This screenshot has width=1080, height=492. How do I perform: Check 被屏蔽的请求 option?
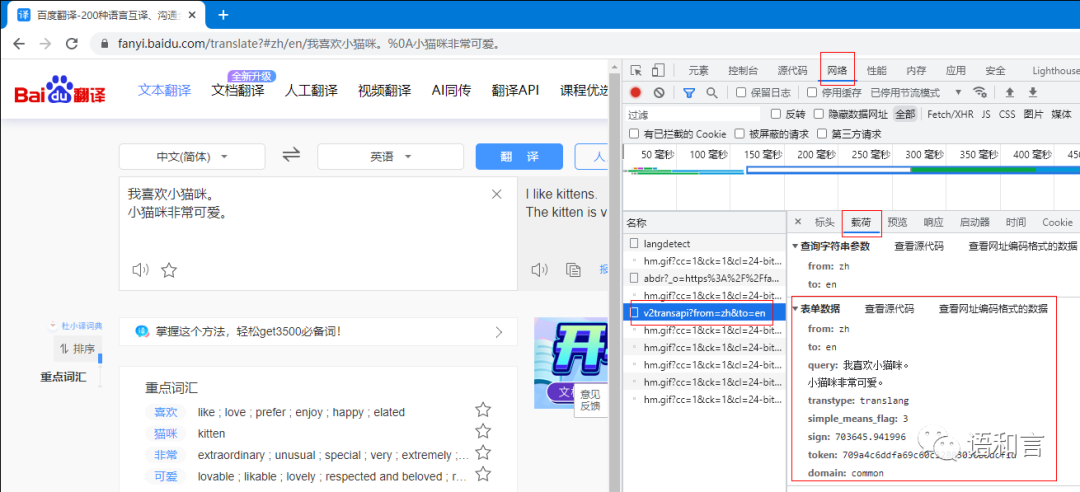tap(739, 134)
